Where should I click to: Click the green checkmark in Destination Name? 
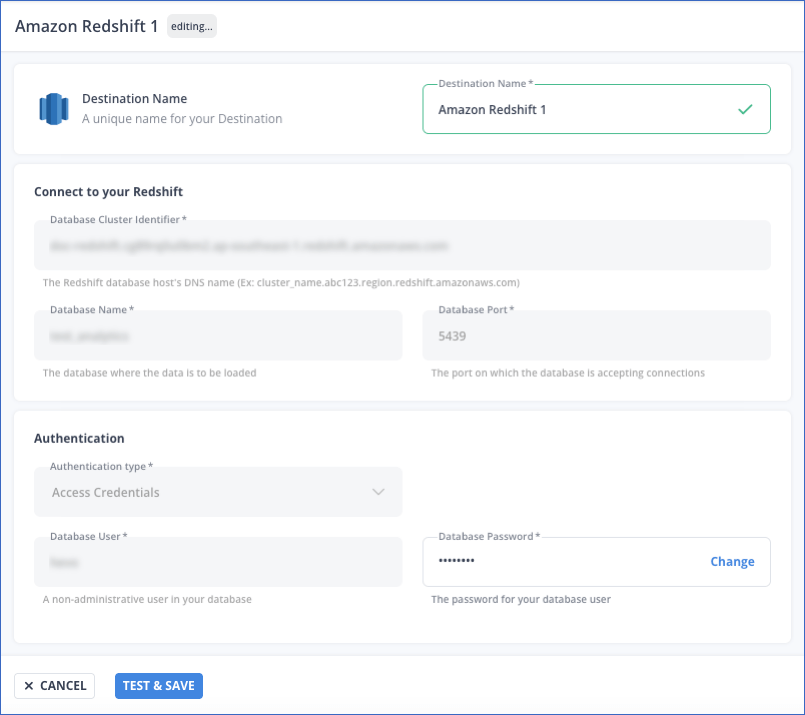[745, 109]
